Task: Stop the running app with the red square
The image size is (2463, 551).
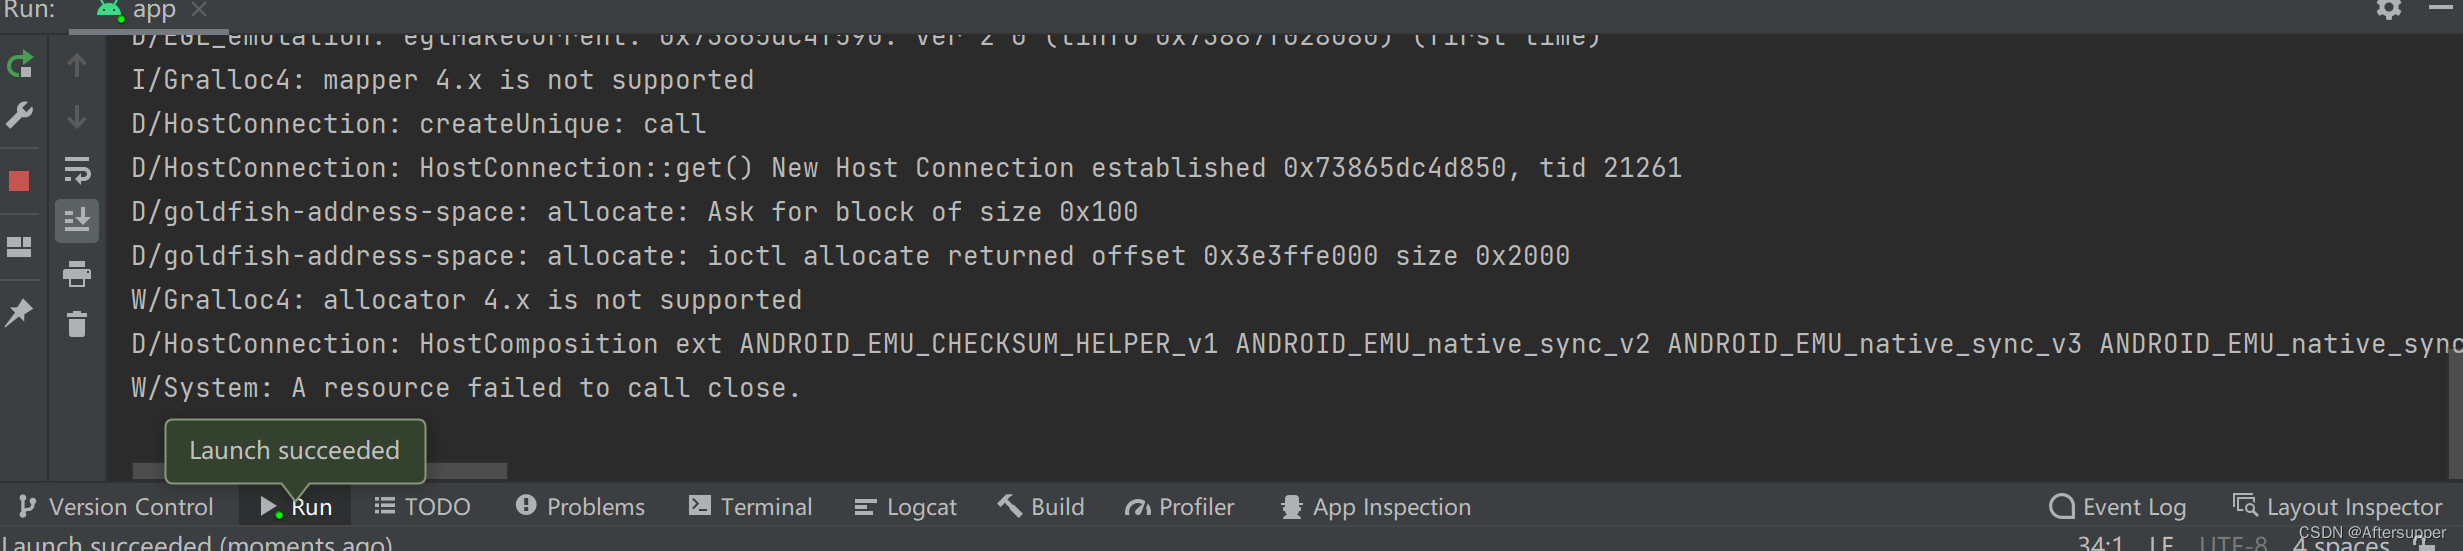Action: click(x=20, y=181)
